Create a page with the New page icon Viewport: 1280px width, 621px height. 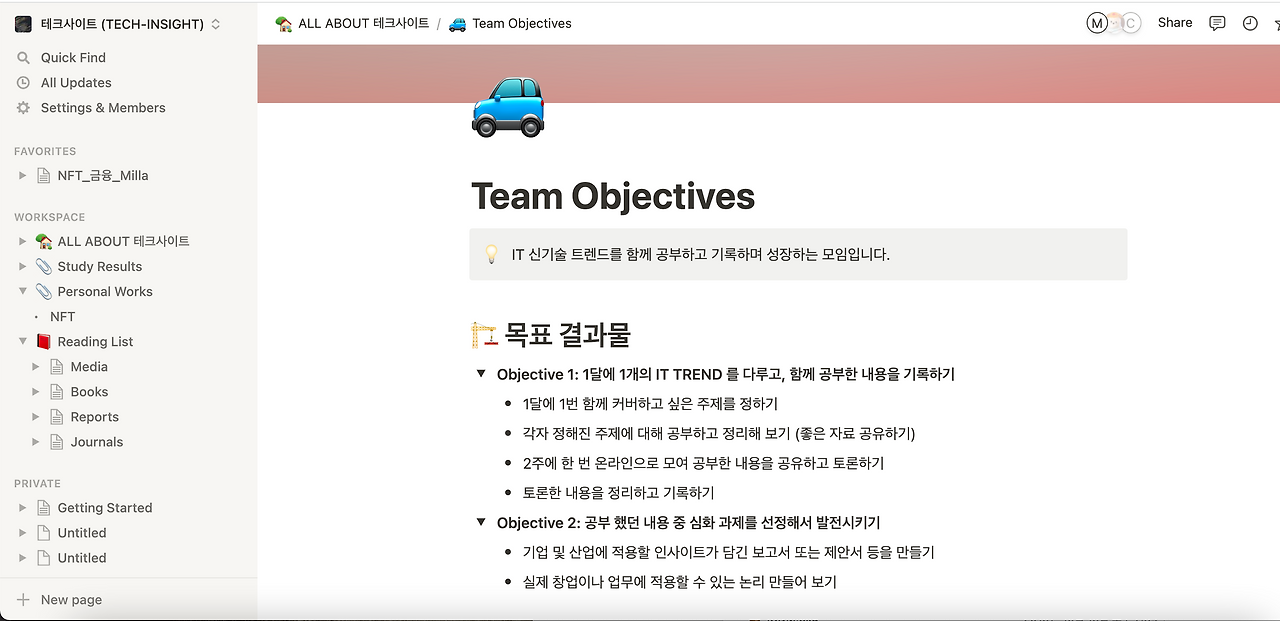click(22, 599)
